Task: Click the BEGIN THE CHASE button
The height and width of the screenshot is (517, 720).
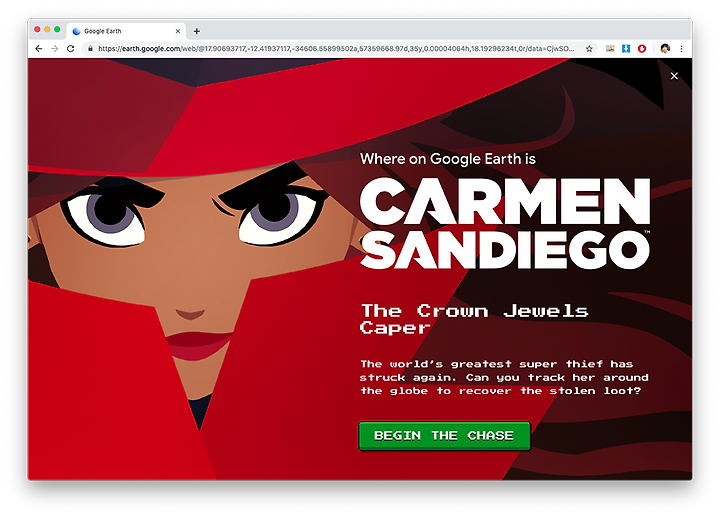Action: (444, 436)
